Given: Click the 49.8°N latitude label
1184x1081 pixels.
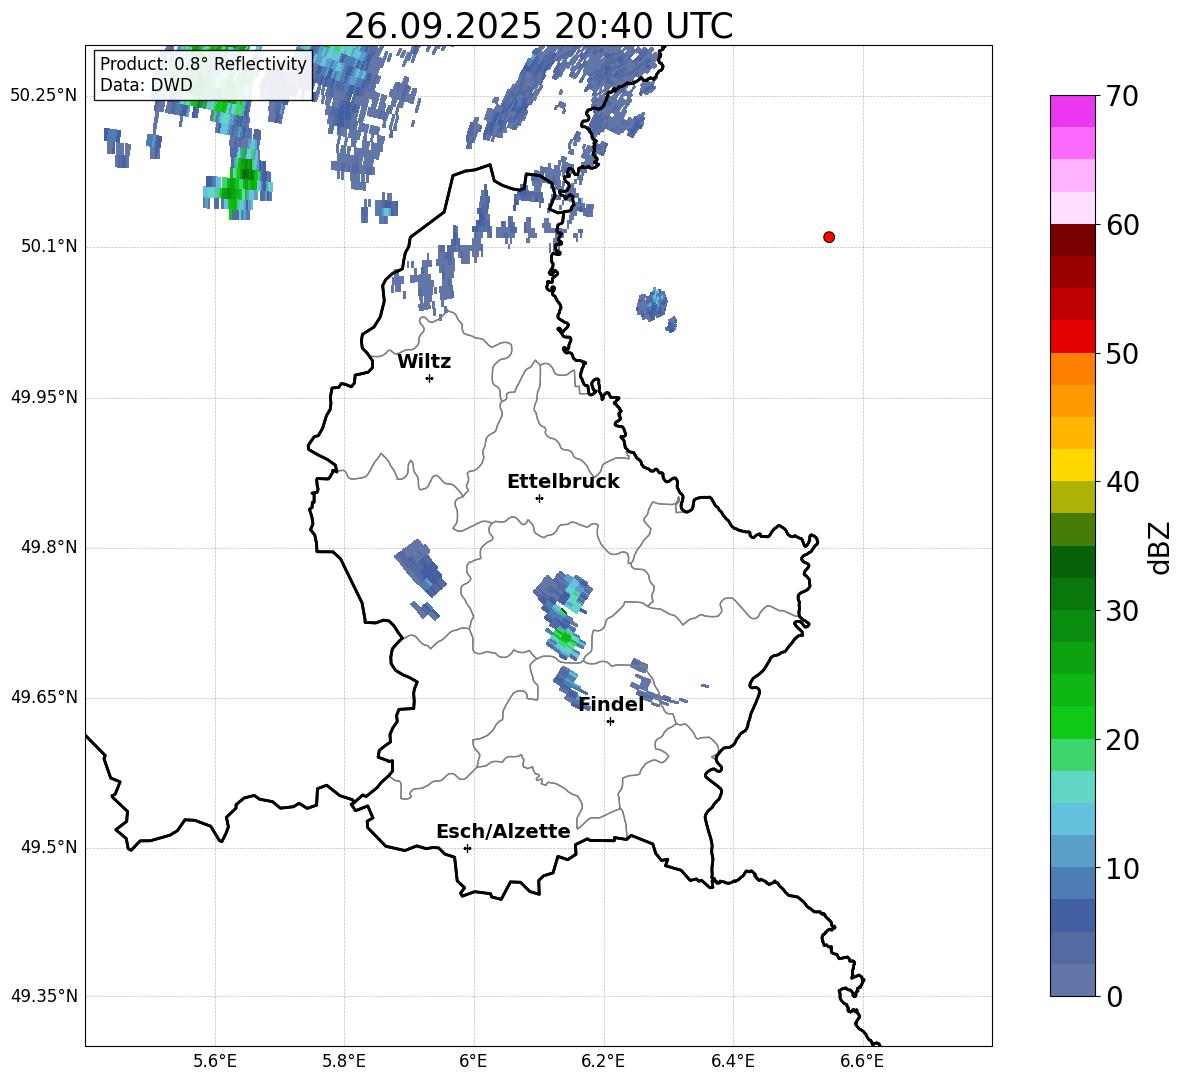Looking at the screenshot, I should [49, 547].
